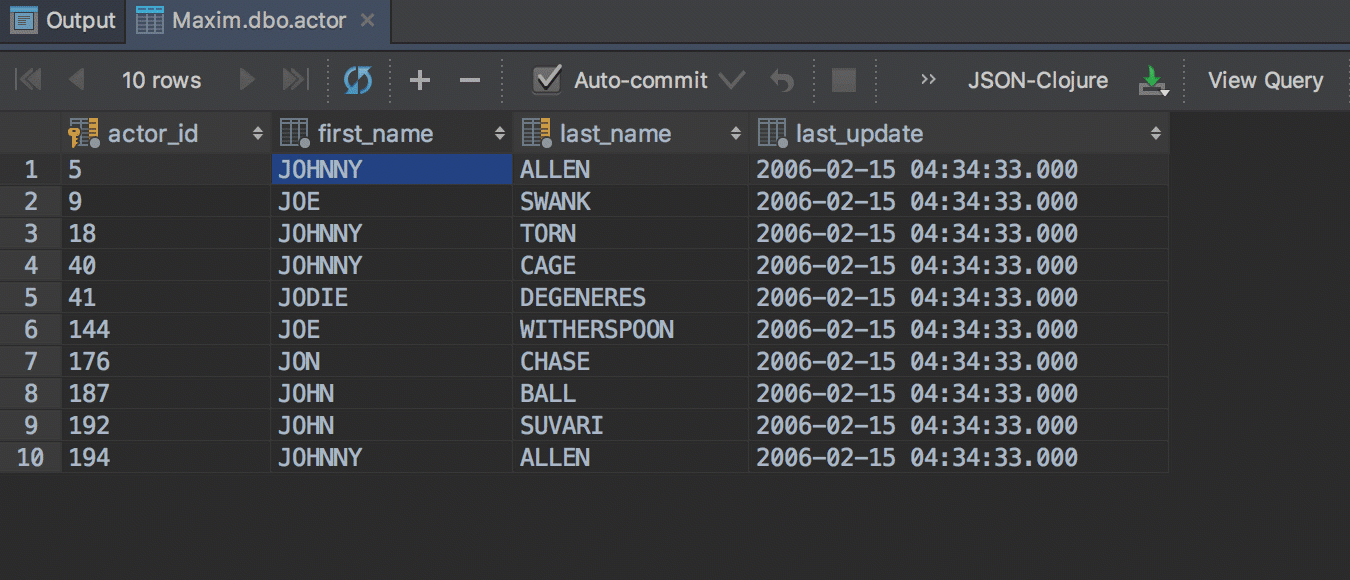Select the TORN last name cell
This screenshot has height=580, width=1350.
click(631, 233)
